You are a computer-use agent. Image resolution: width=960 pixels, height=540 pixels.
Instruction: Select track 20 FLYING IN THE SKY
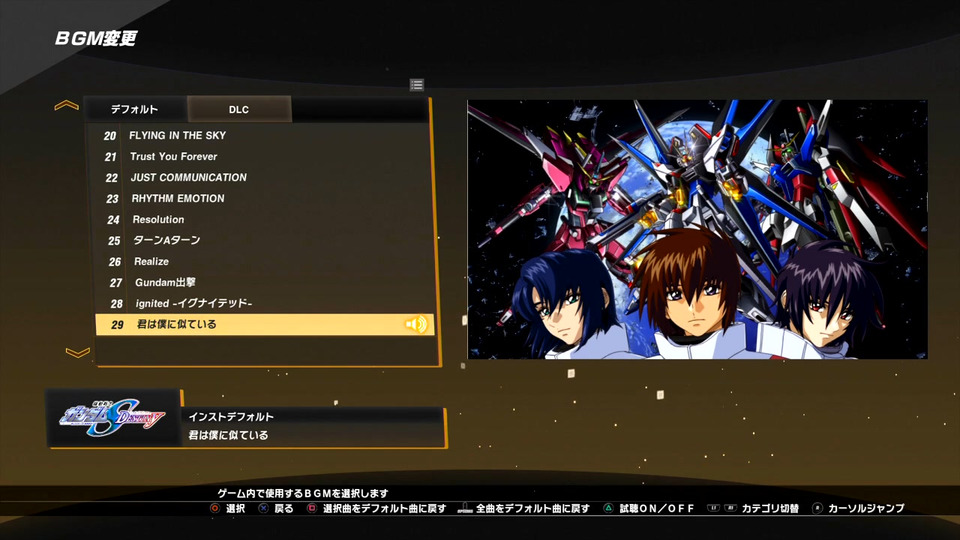pos(260,135)
